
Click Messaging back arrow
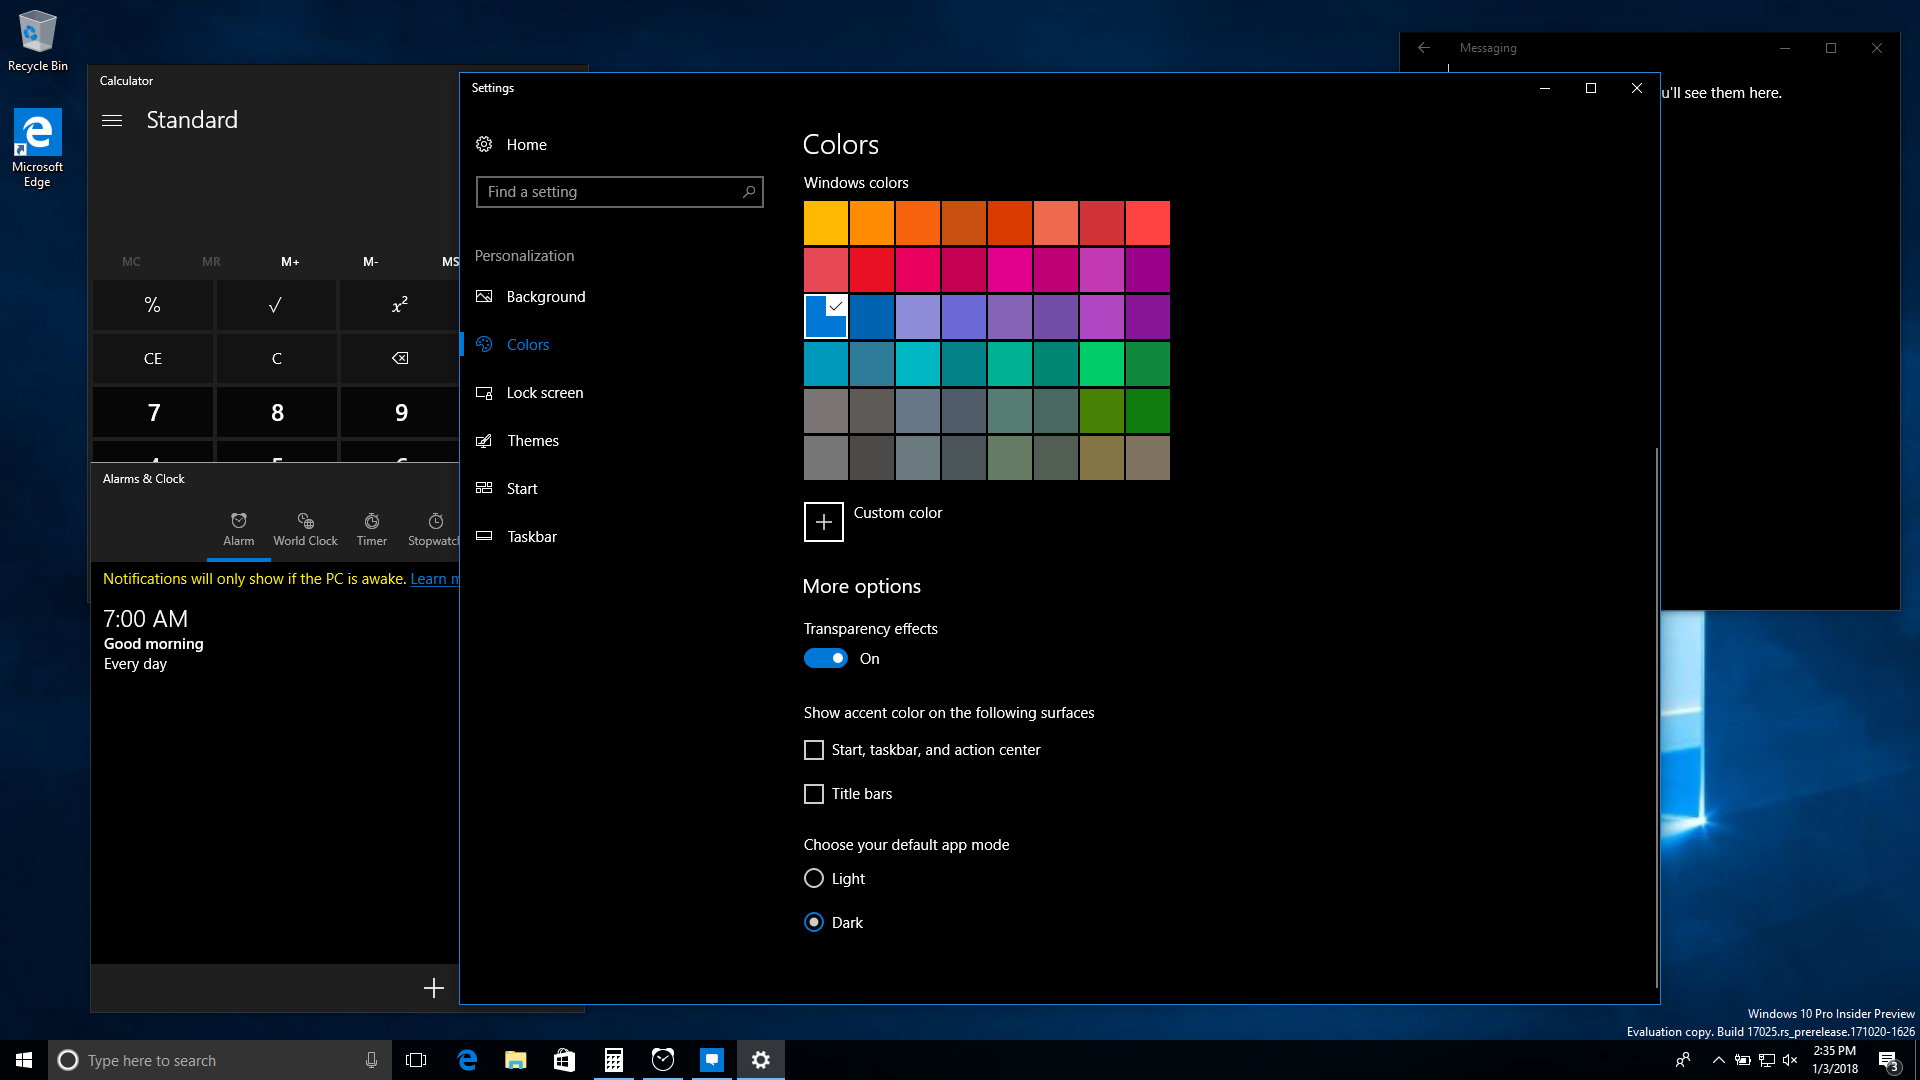[1424, 48]
